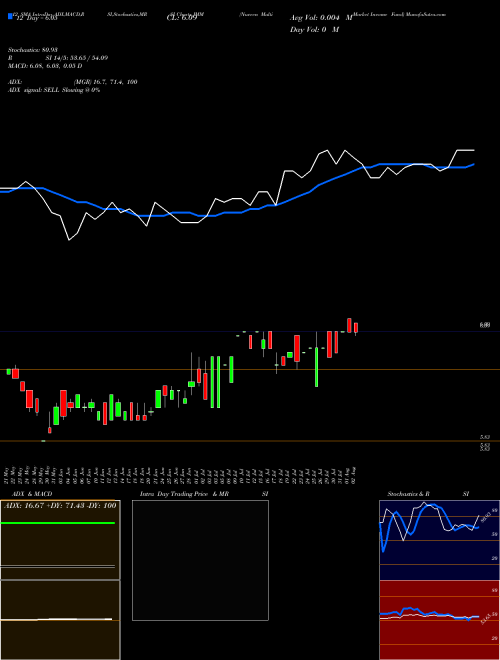Image resolution: width=500 pixels, height=660 pixels.
Task: Click the 'Stochastics: 80.93' reading
Action: click(x=31, y=50)
